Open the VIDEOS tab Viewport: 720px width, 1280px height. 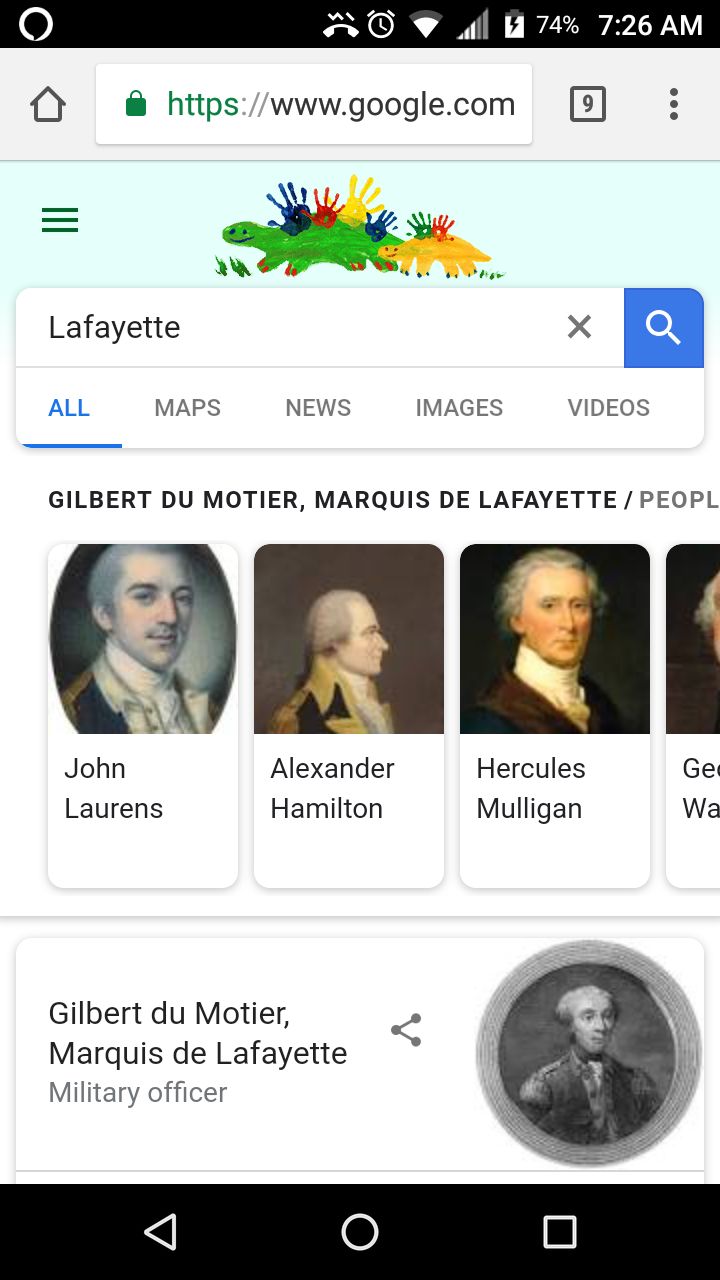pos(609,408)
